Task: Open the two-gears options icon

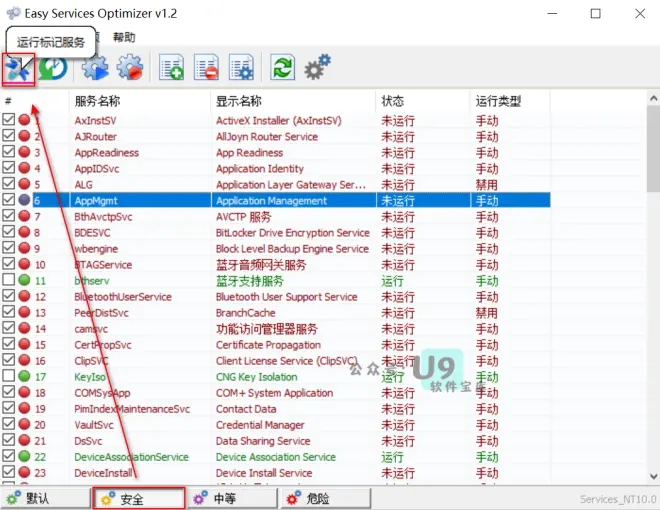Action: tap(318, 66)
